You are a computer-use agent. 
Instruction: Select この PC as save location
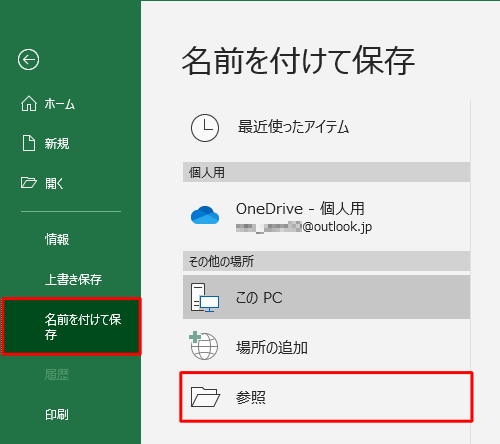pyautogui.click(x=326, y=297)
